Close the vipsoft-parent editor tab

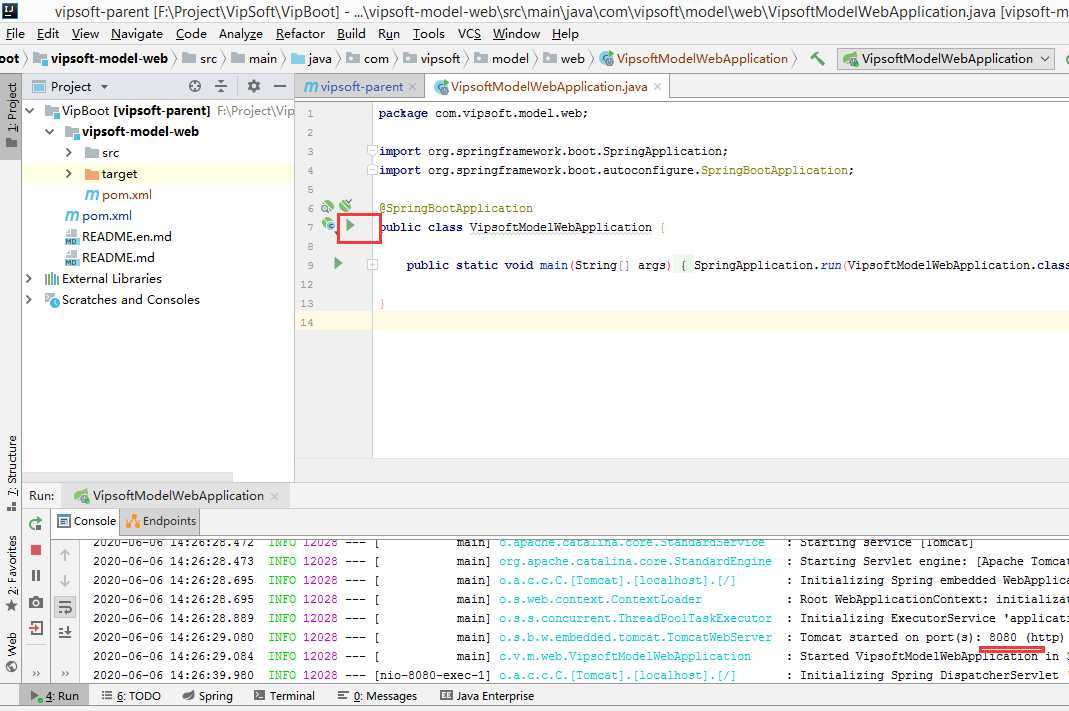click(x=412, y=87)
